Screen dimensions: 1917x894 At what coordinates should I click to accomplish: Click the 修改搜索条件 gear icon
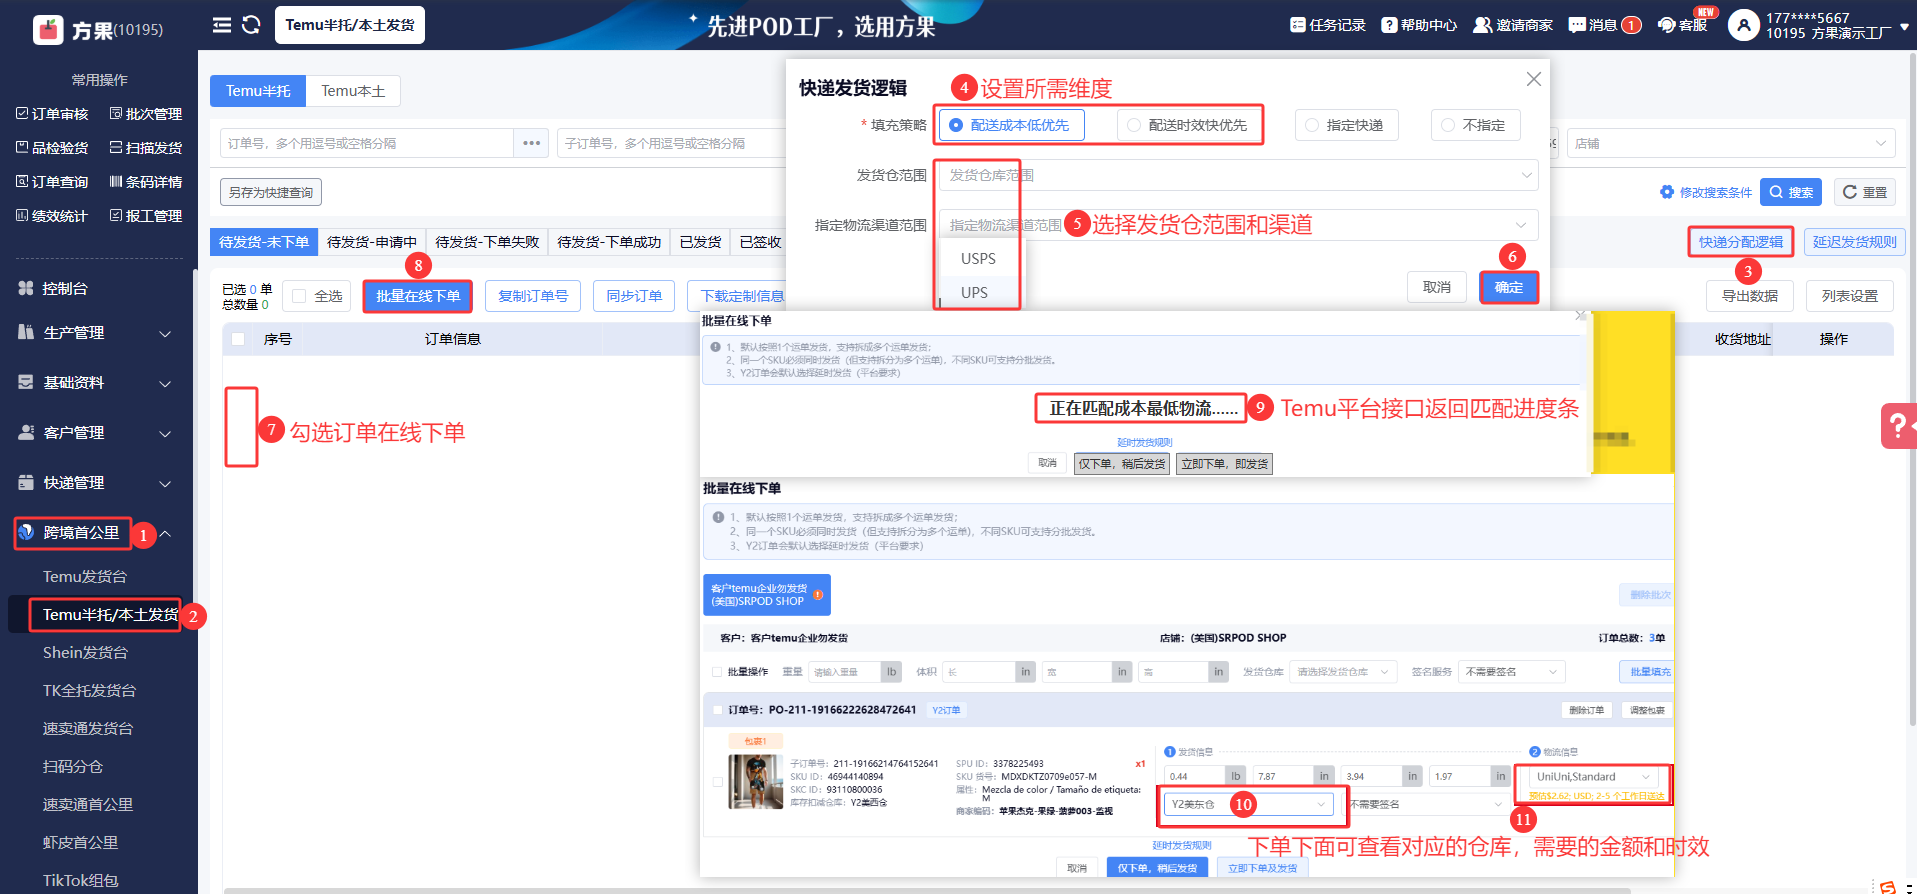(x=1667, y=192)
